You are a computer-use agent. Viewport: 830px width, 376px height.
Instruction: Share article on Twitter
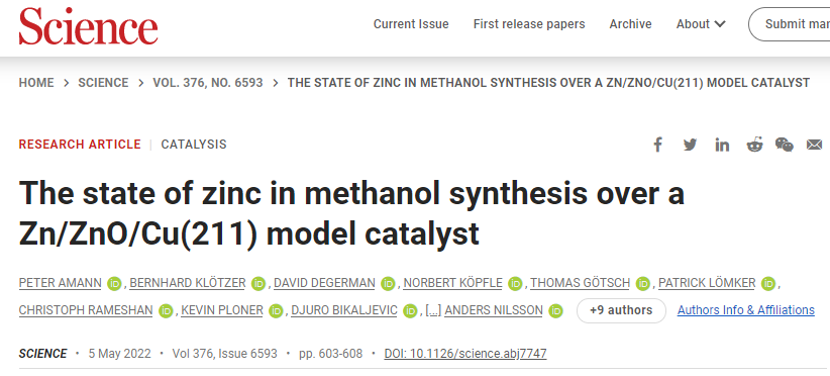coord(690,145)
